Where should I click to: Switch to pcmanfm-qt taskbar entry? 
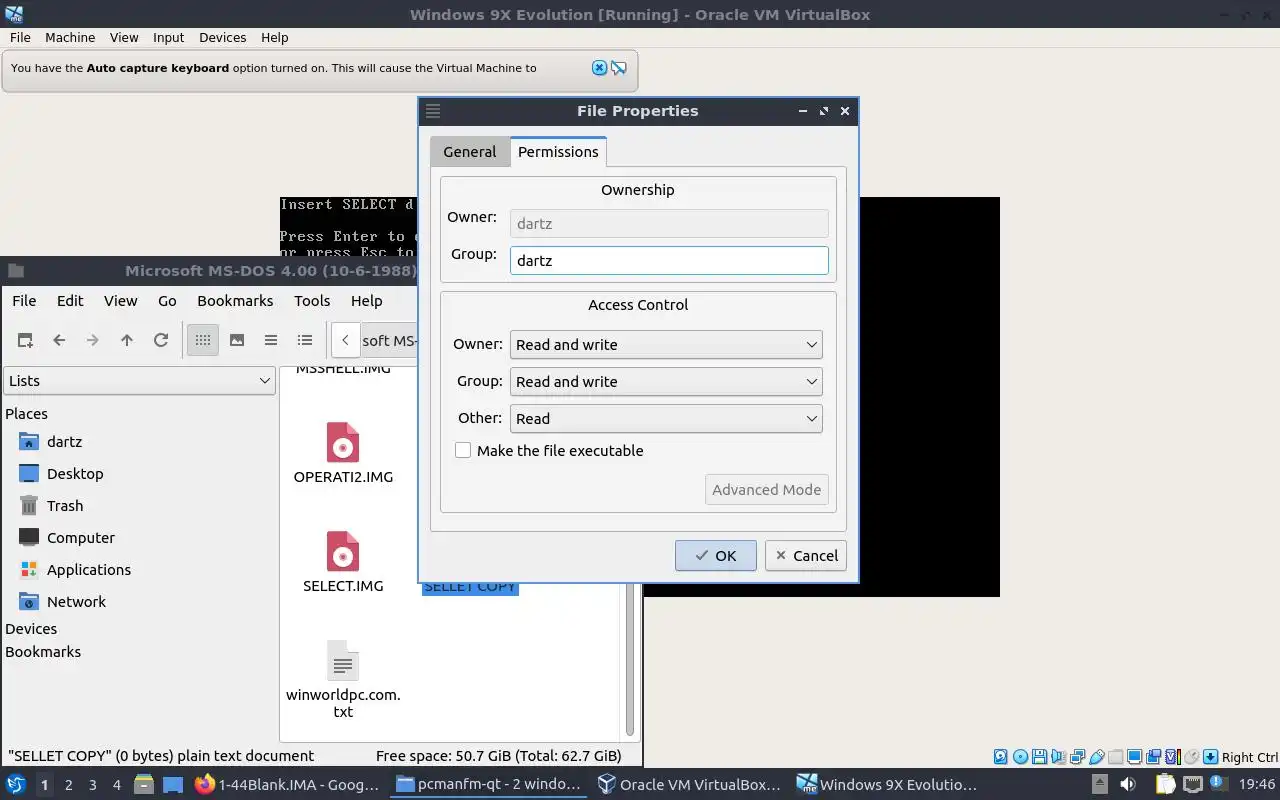click(x=488, y=784)
